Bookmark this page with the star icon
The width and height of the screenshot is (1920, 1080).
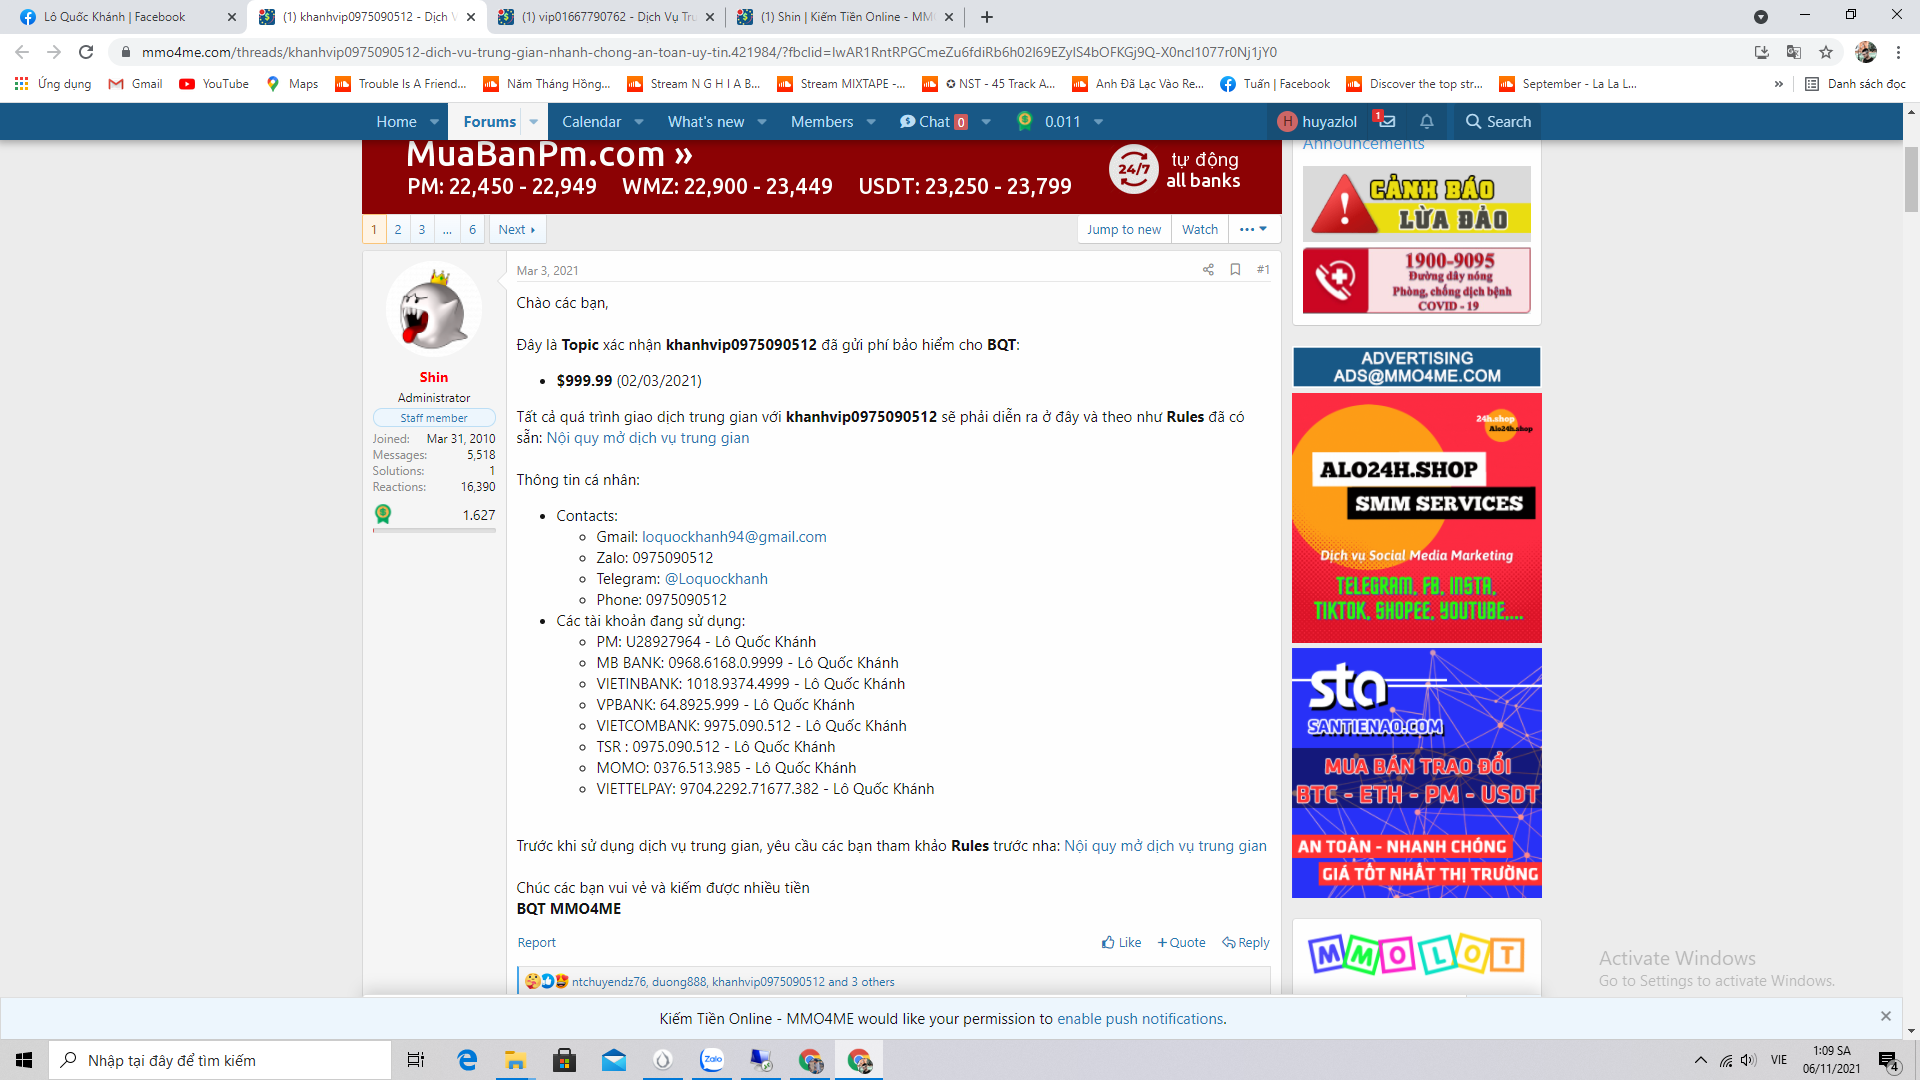click(1826, 52)
